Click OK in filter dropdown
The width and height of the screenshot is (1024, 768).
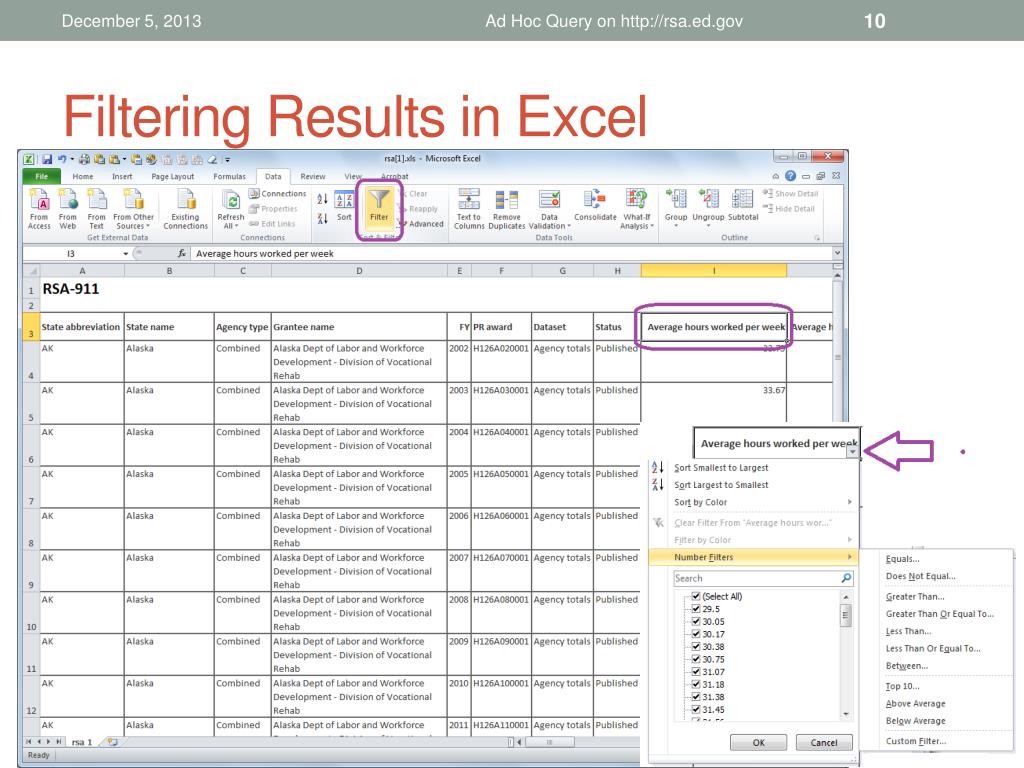point(758,743)
